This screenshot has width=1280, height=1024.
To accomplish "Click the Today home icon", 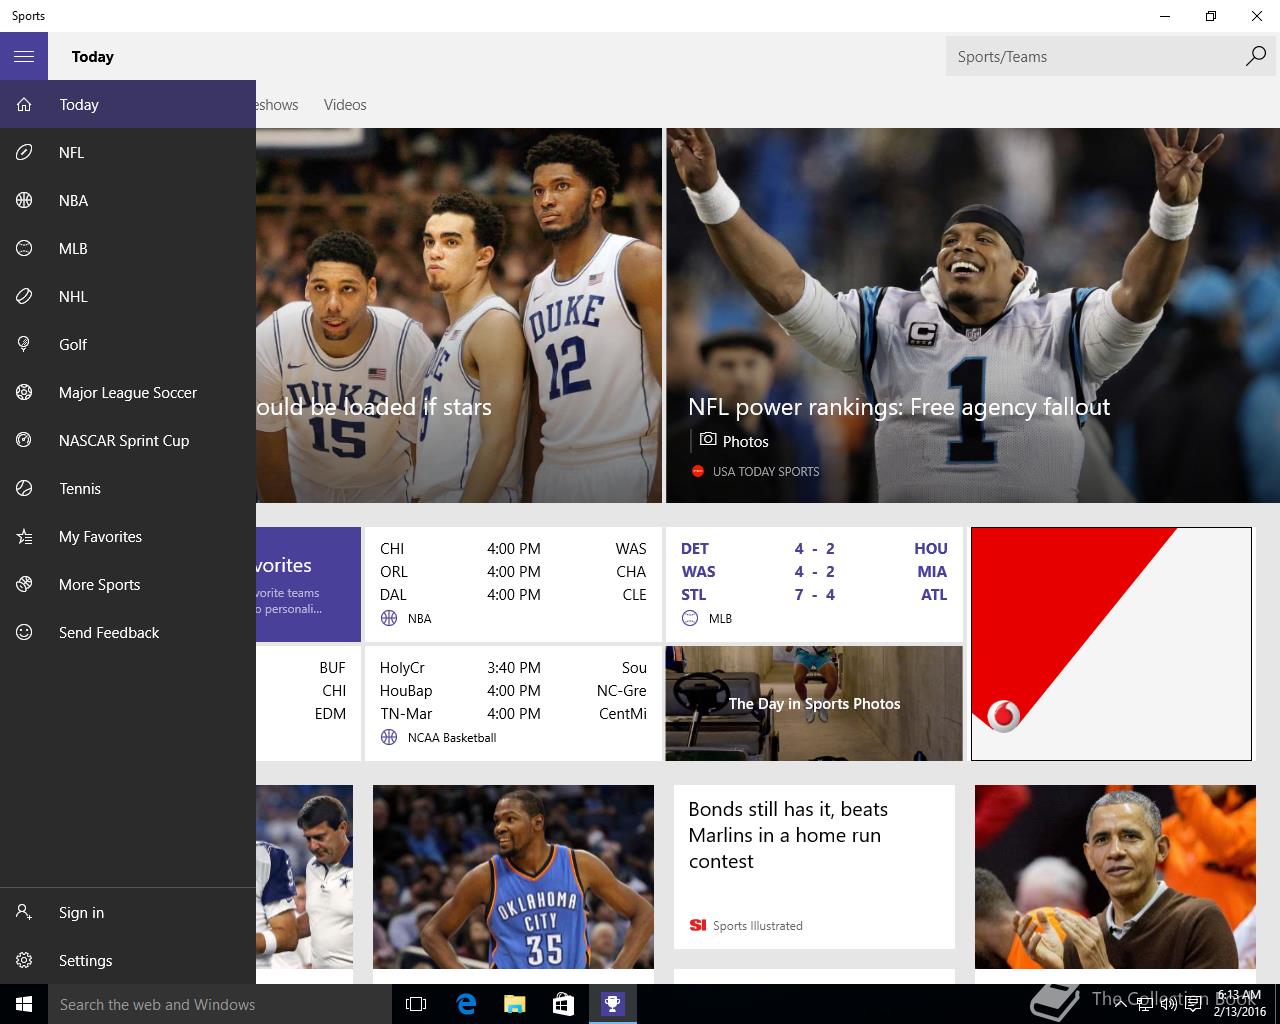I will point(24,104).
